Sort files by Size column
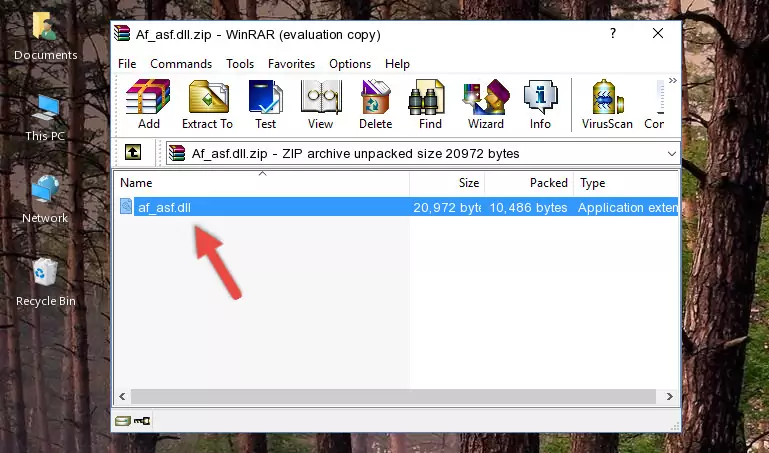This screenshot has width=769, height=453. (447, 183)
